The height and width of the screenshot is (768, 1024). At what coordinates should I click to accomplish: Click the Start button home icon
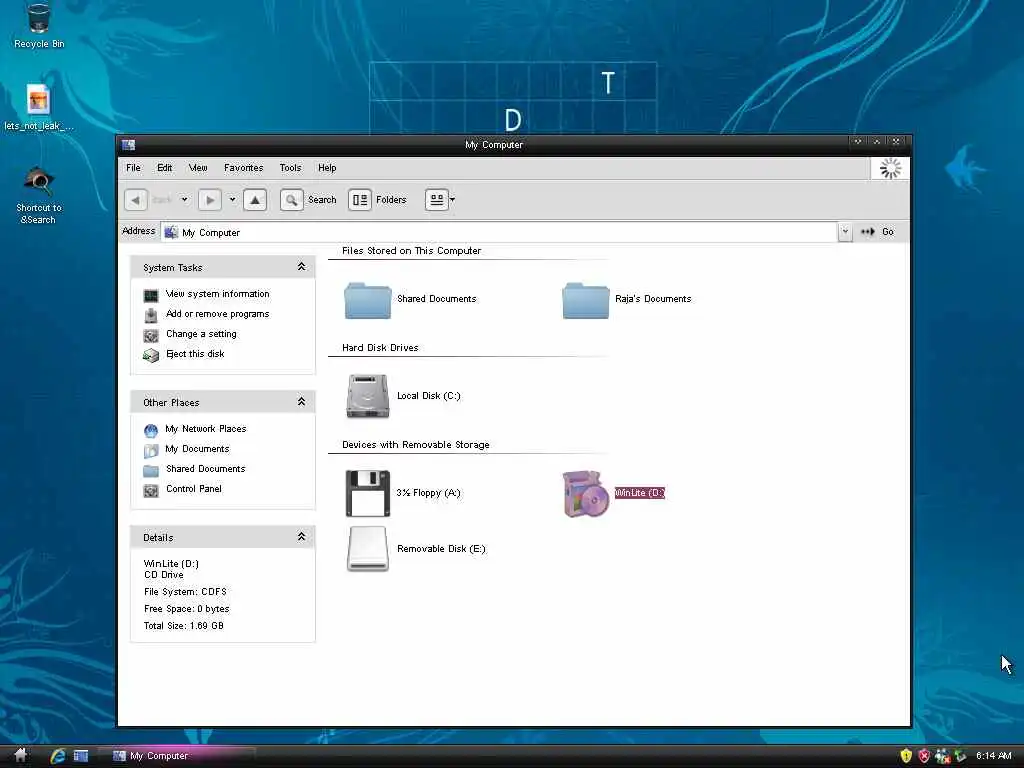point(20,756)
